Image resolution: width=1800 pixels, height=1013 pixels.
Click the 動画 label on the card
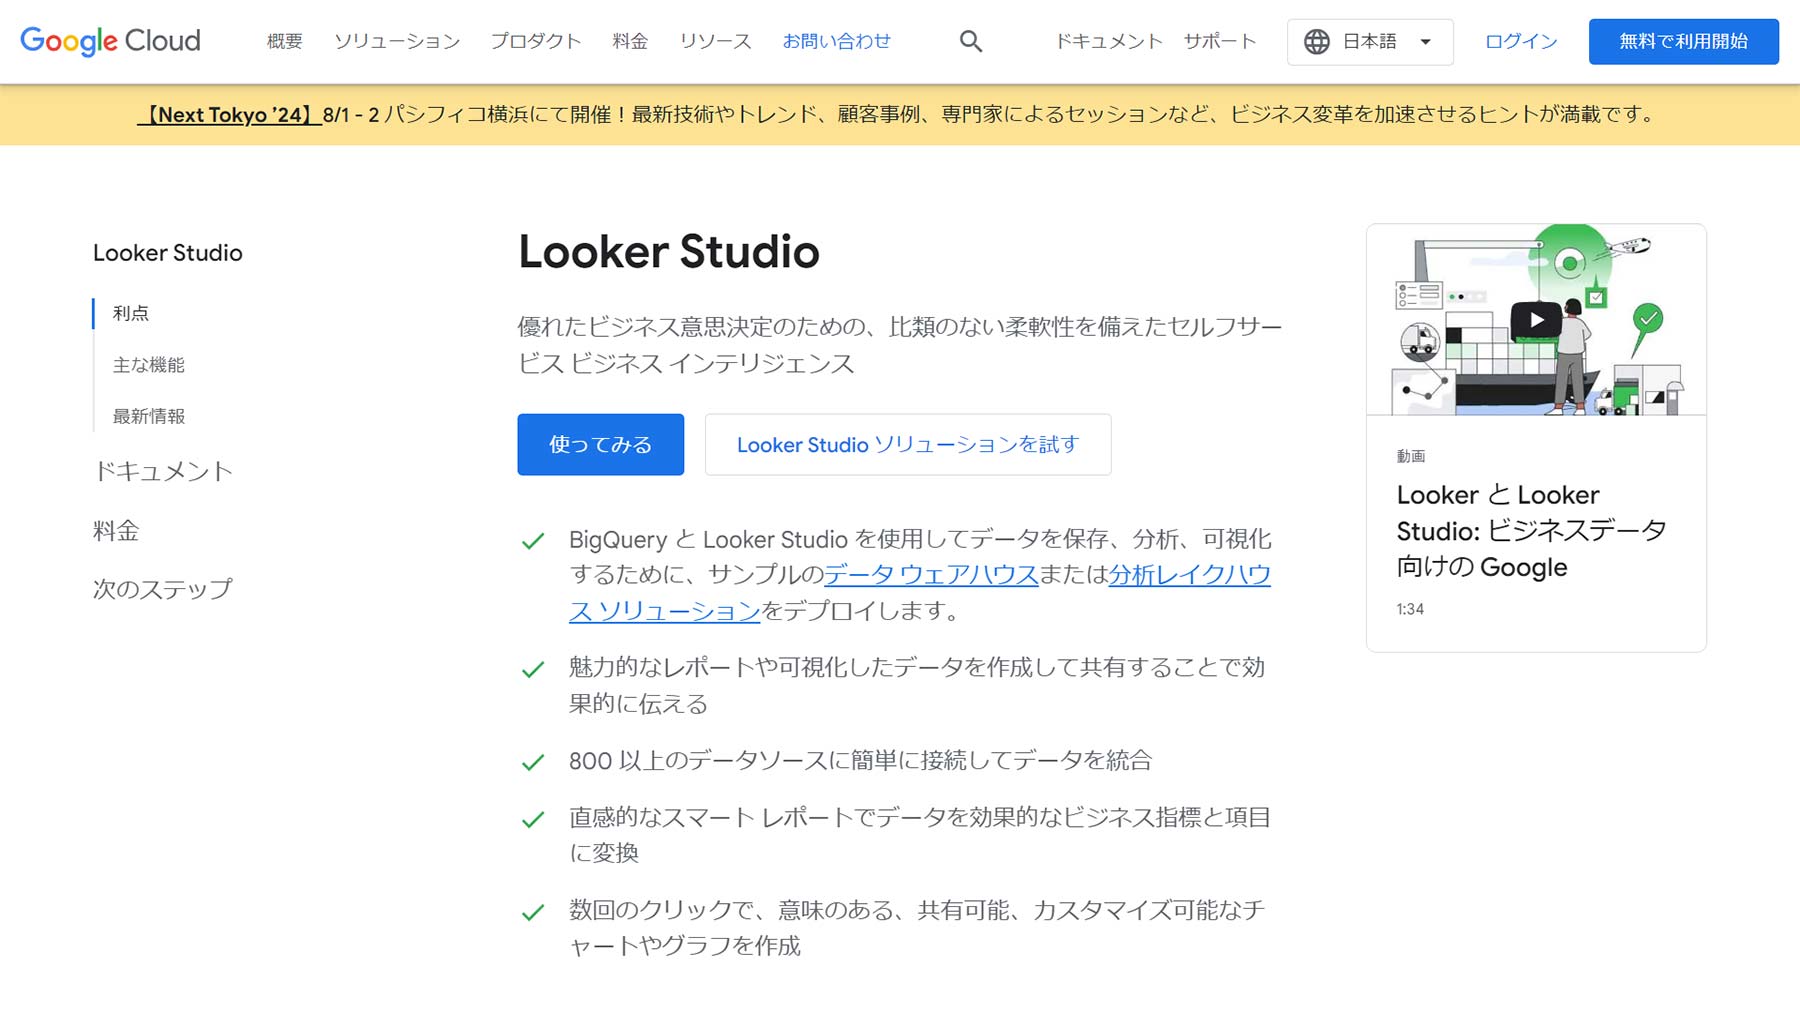[x=1411, y=456]
